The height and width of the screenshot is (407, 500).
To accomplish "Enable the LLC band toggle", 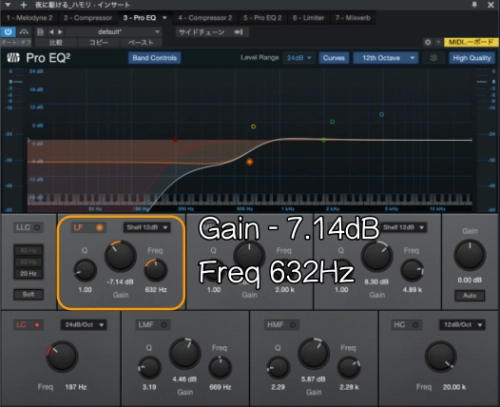I will [x=28, y=228].
